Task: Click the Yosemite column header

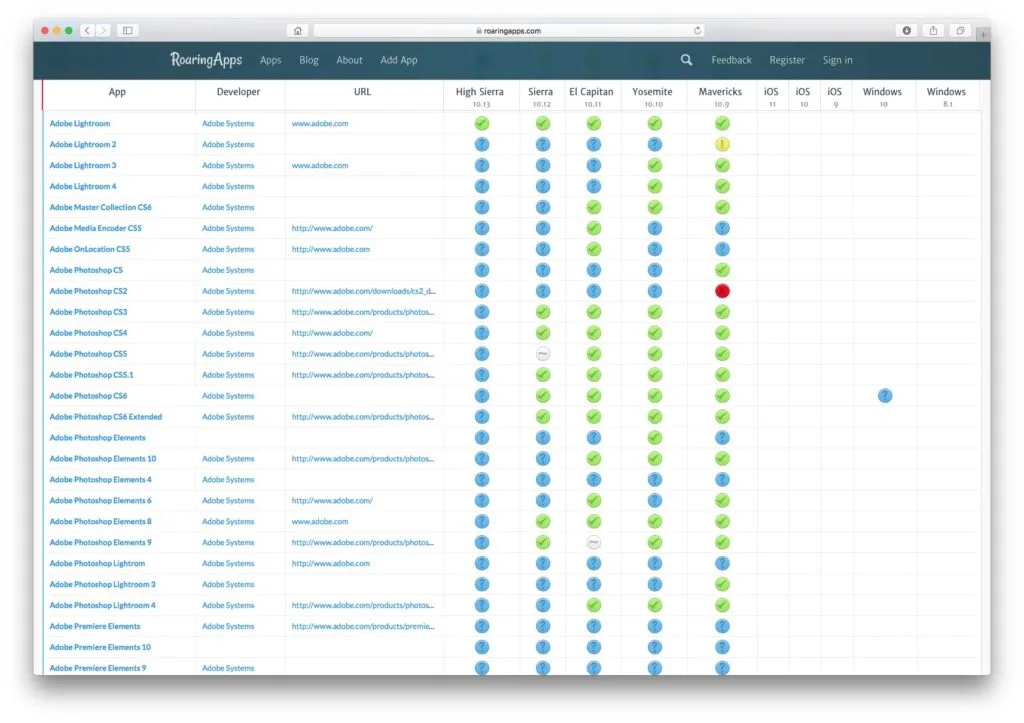Action: coord(652,96)
